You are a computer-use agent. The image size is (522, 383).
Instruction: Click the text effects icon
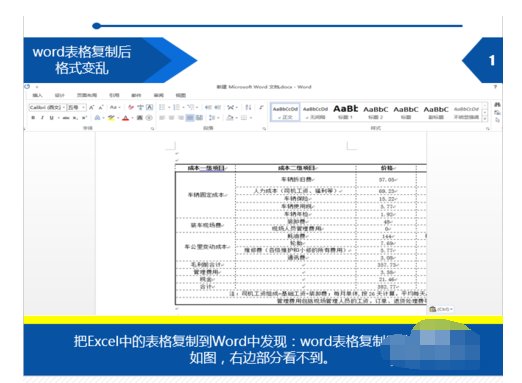click(97, 118)
